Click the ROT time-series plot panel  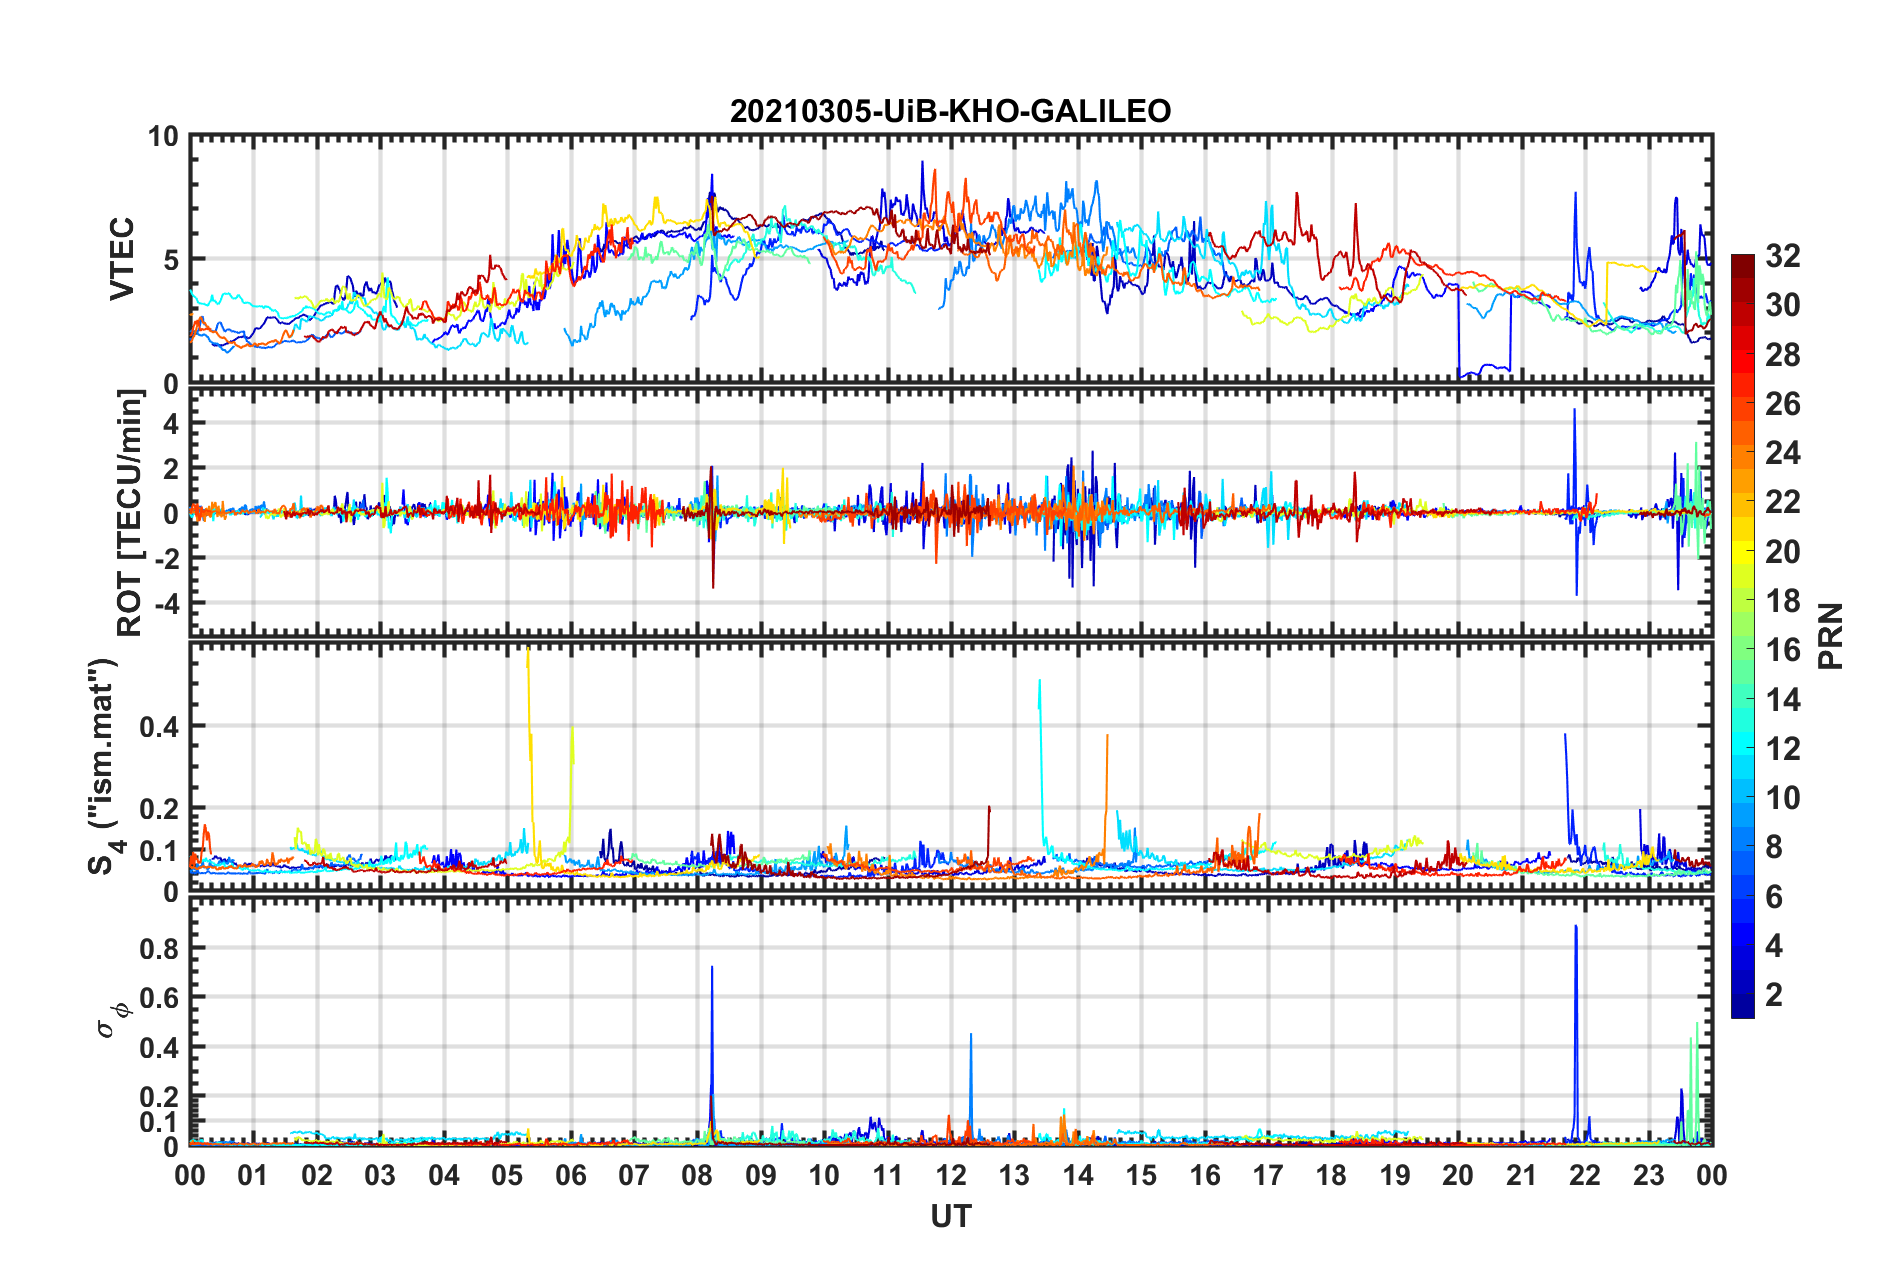951,512
